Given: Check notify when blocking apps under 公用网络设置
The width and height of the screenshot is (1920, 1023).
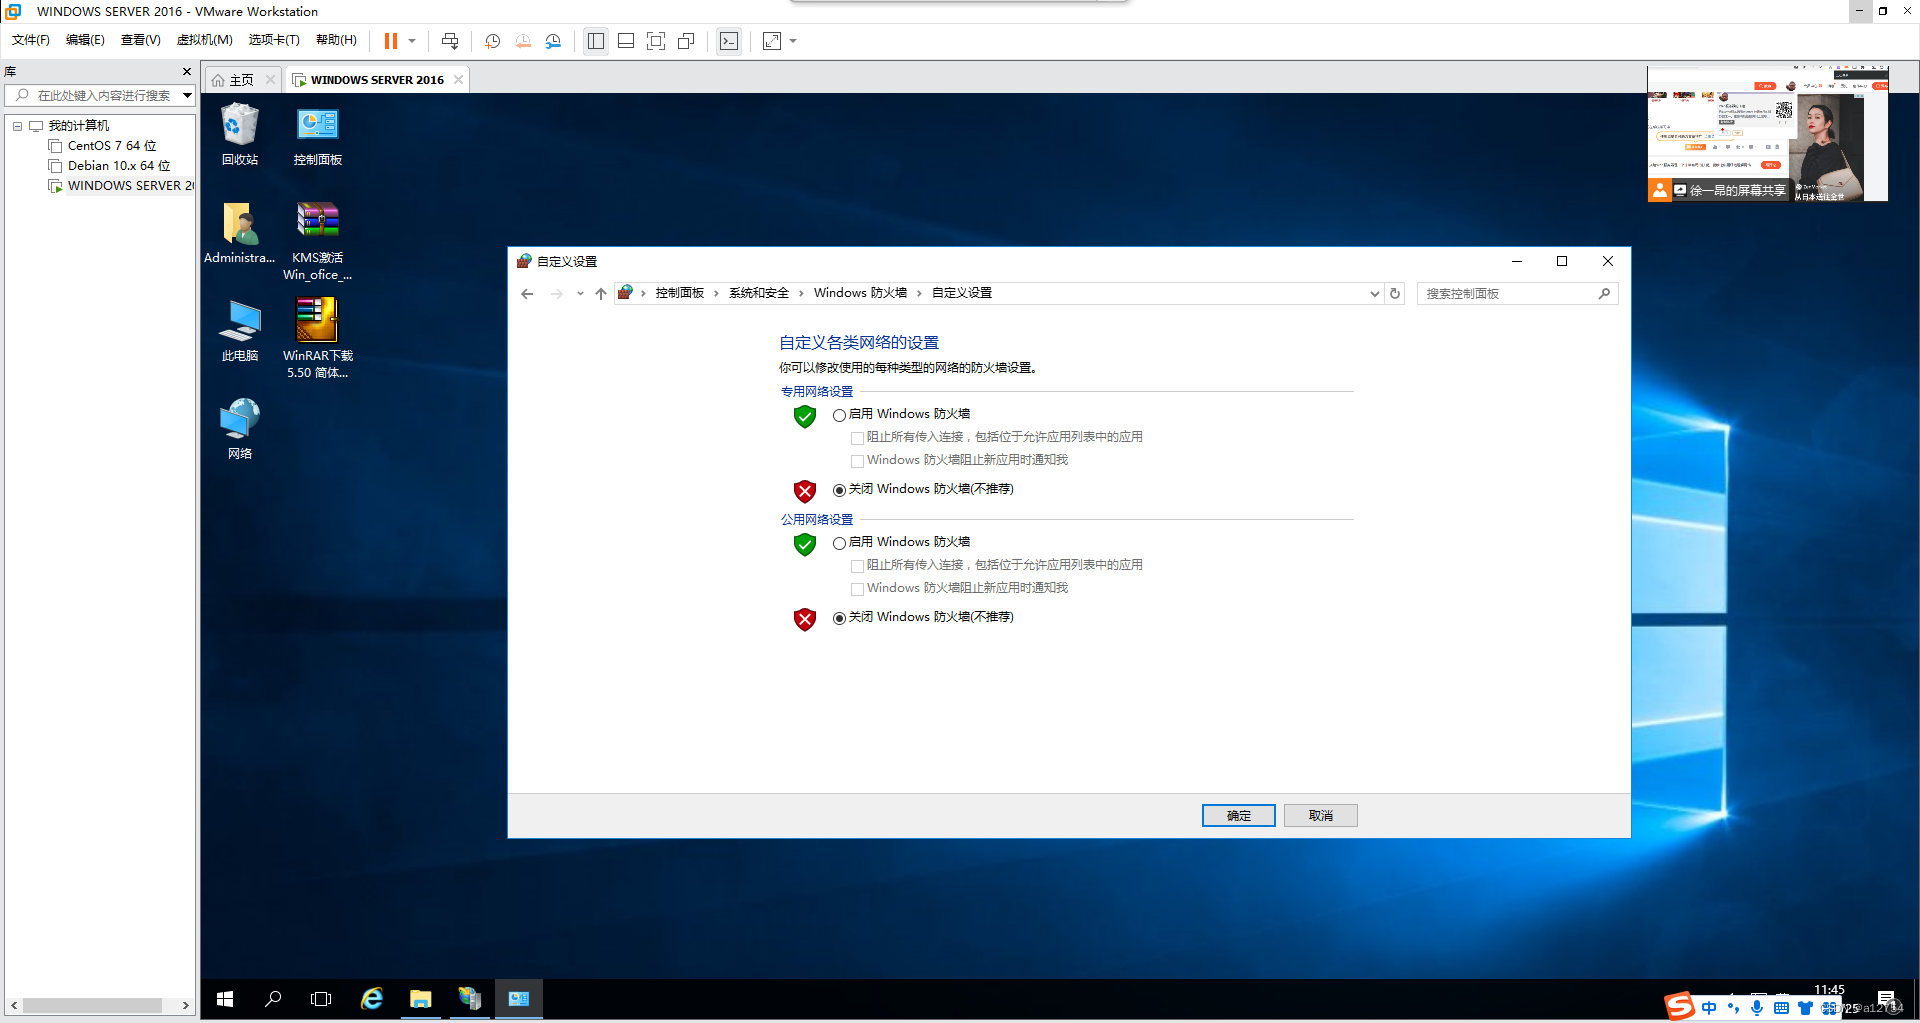Looking at the screenshot, I should click(x=857, y=589).
